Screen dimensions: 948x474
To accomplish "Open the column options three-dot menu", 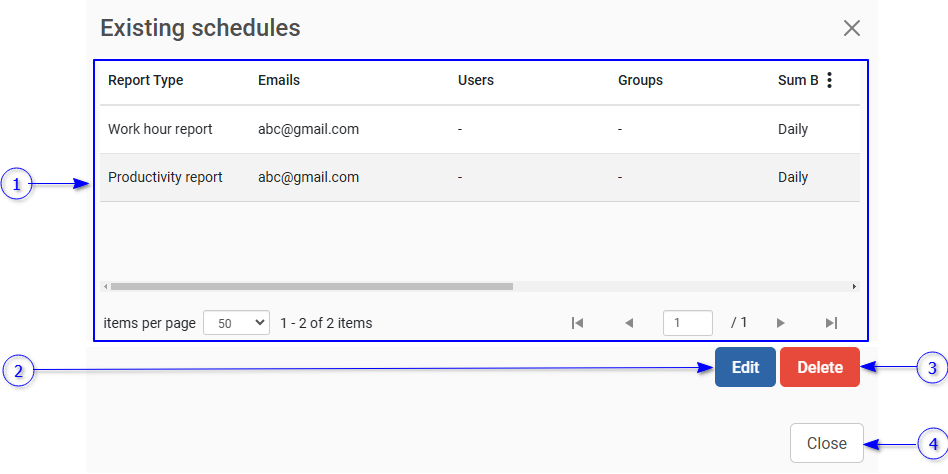I will [x=829, y=81].
